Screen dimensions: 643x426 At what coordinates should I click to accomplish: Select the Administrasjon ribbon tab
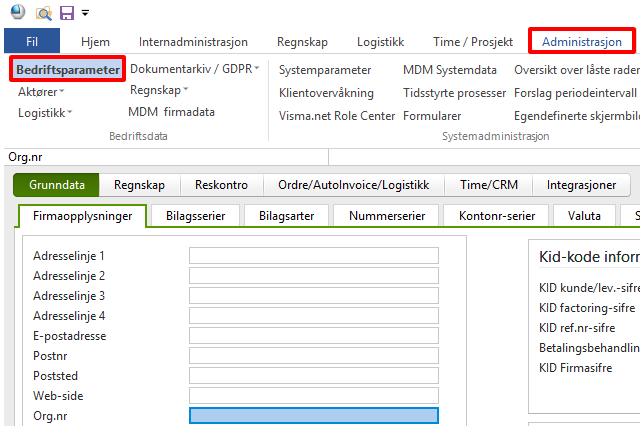581,42
